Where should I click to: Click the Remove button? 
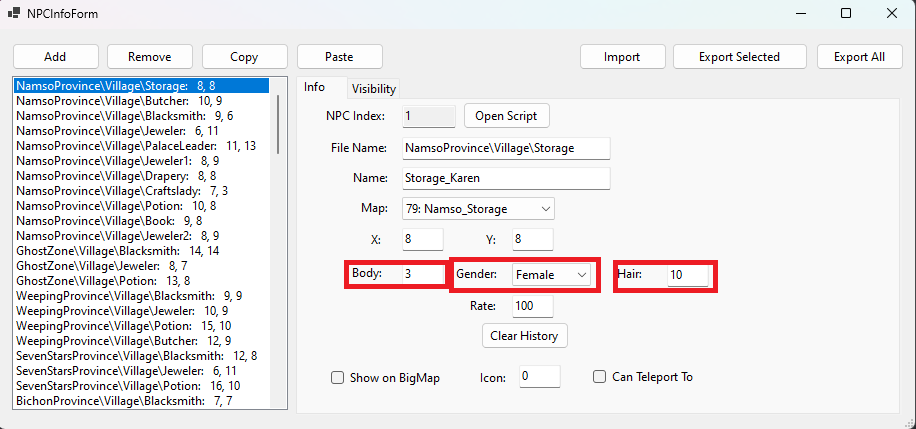coord(150,57)
